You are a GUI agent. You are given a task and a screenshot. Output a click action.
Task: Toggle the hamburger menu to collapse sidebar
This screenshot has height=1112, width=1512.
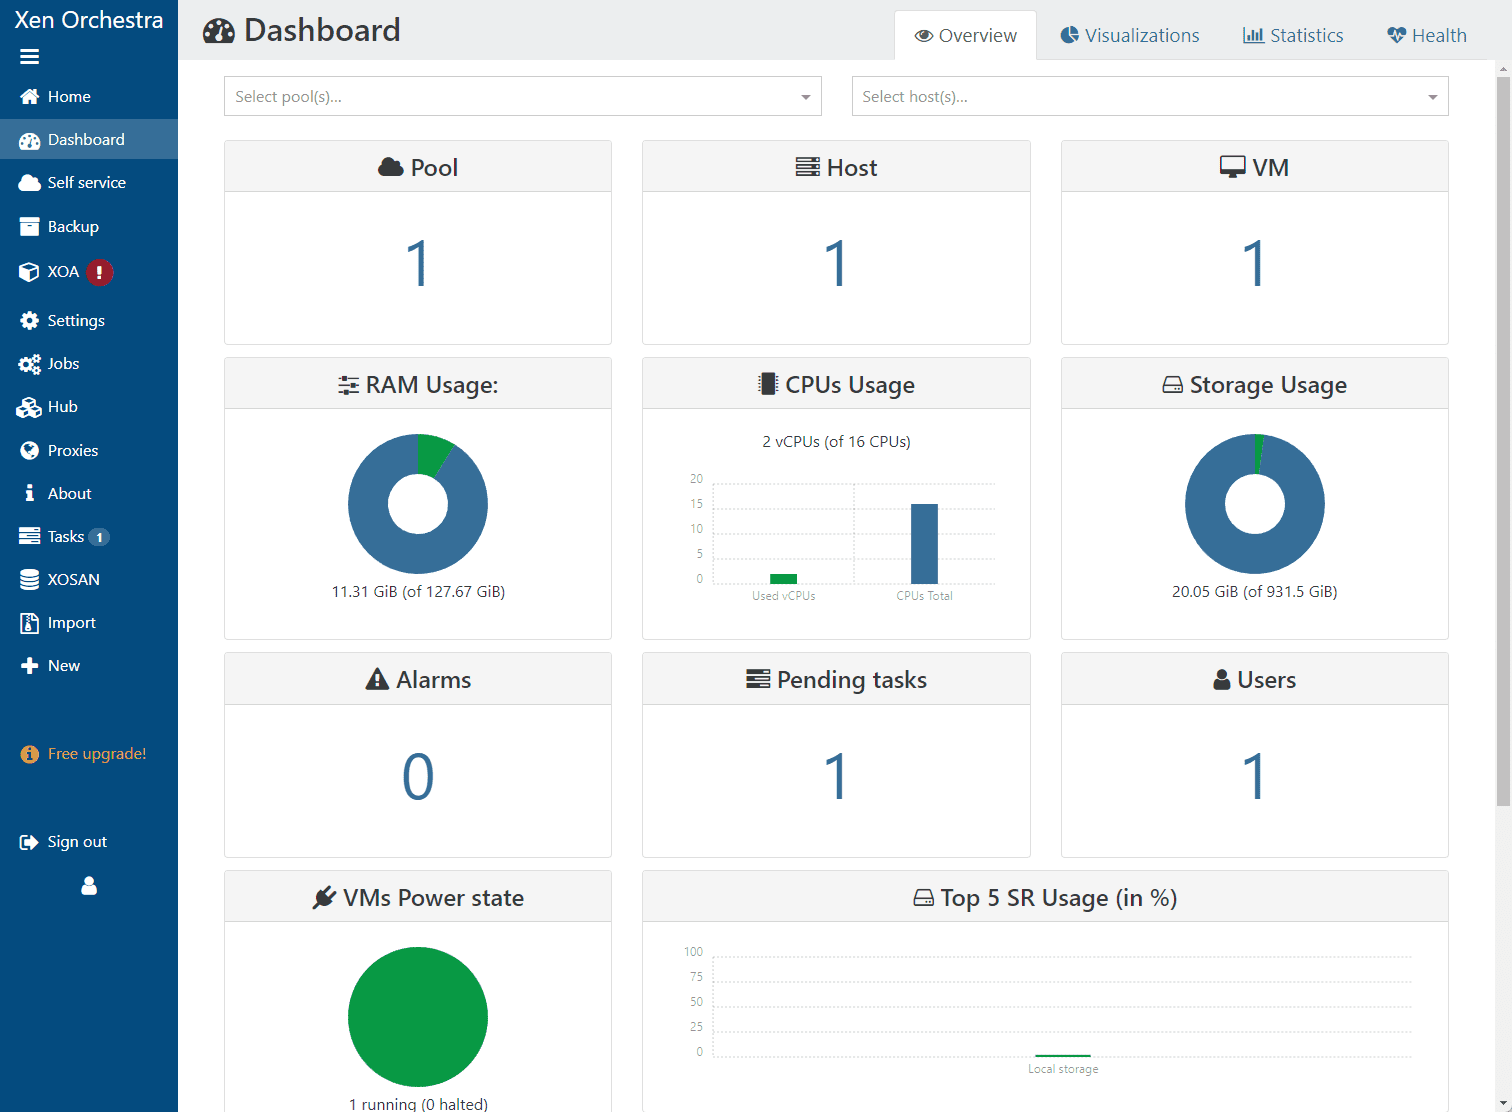(x=29, y=57)
